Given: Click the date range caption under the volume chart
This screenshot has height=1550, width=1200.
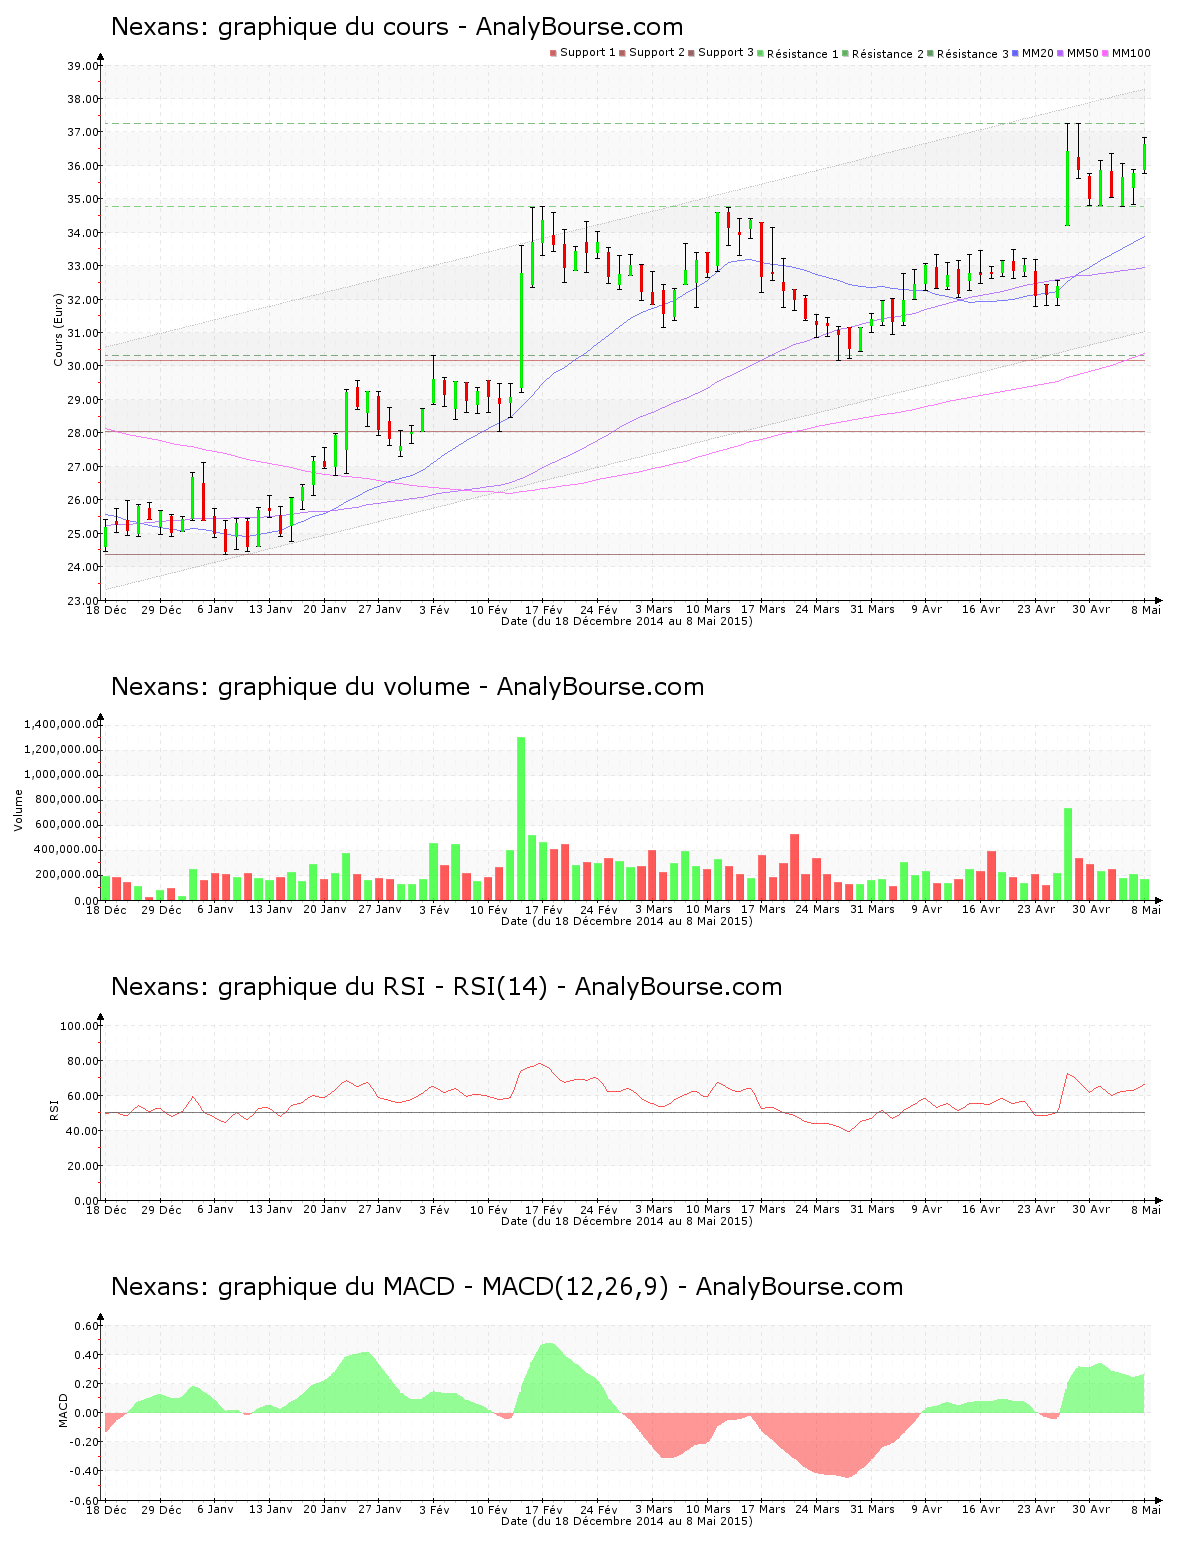Looking at the screenshot, I should 627,921.
